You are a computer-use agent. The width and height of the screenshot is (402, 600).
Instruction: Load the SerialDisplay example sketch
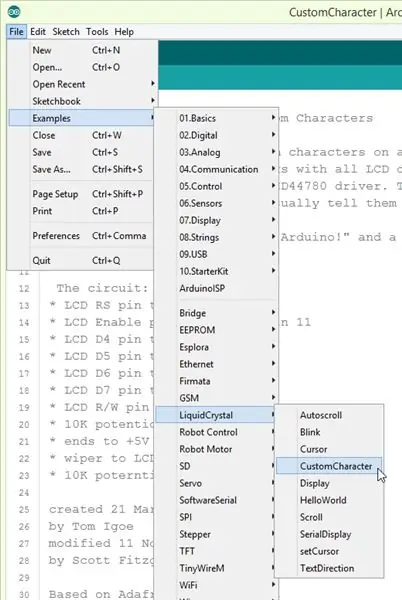point(329,534)
